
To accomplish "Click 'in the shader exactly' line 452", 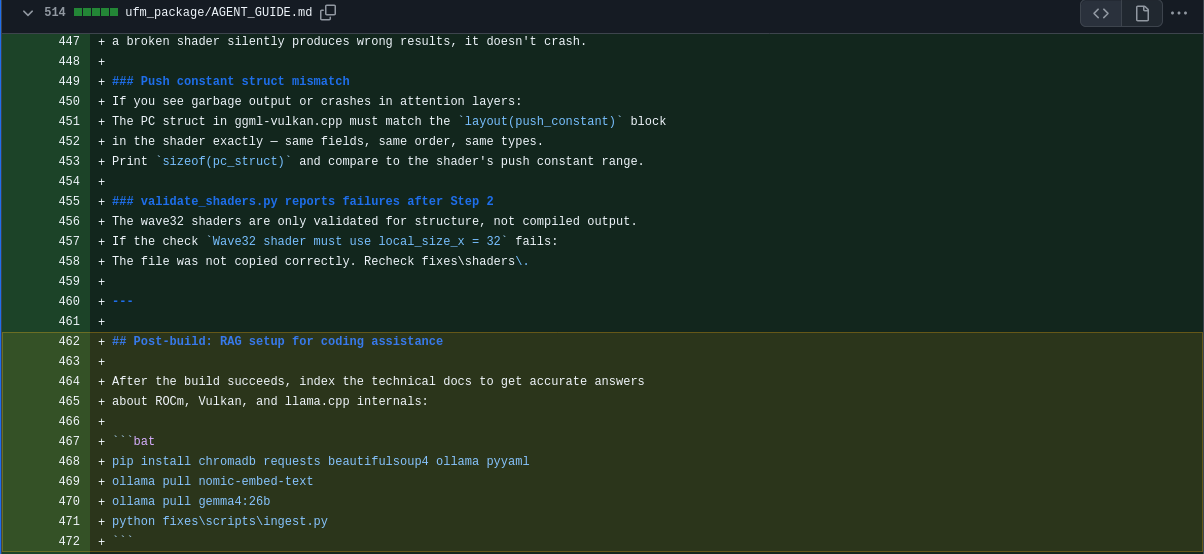I will [328, 142].
